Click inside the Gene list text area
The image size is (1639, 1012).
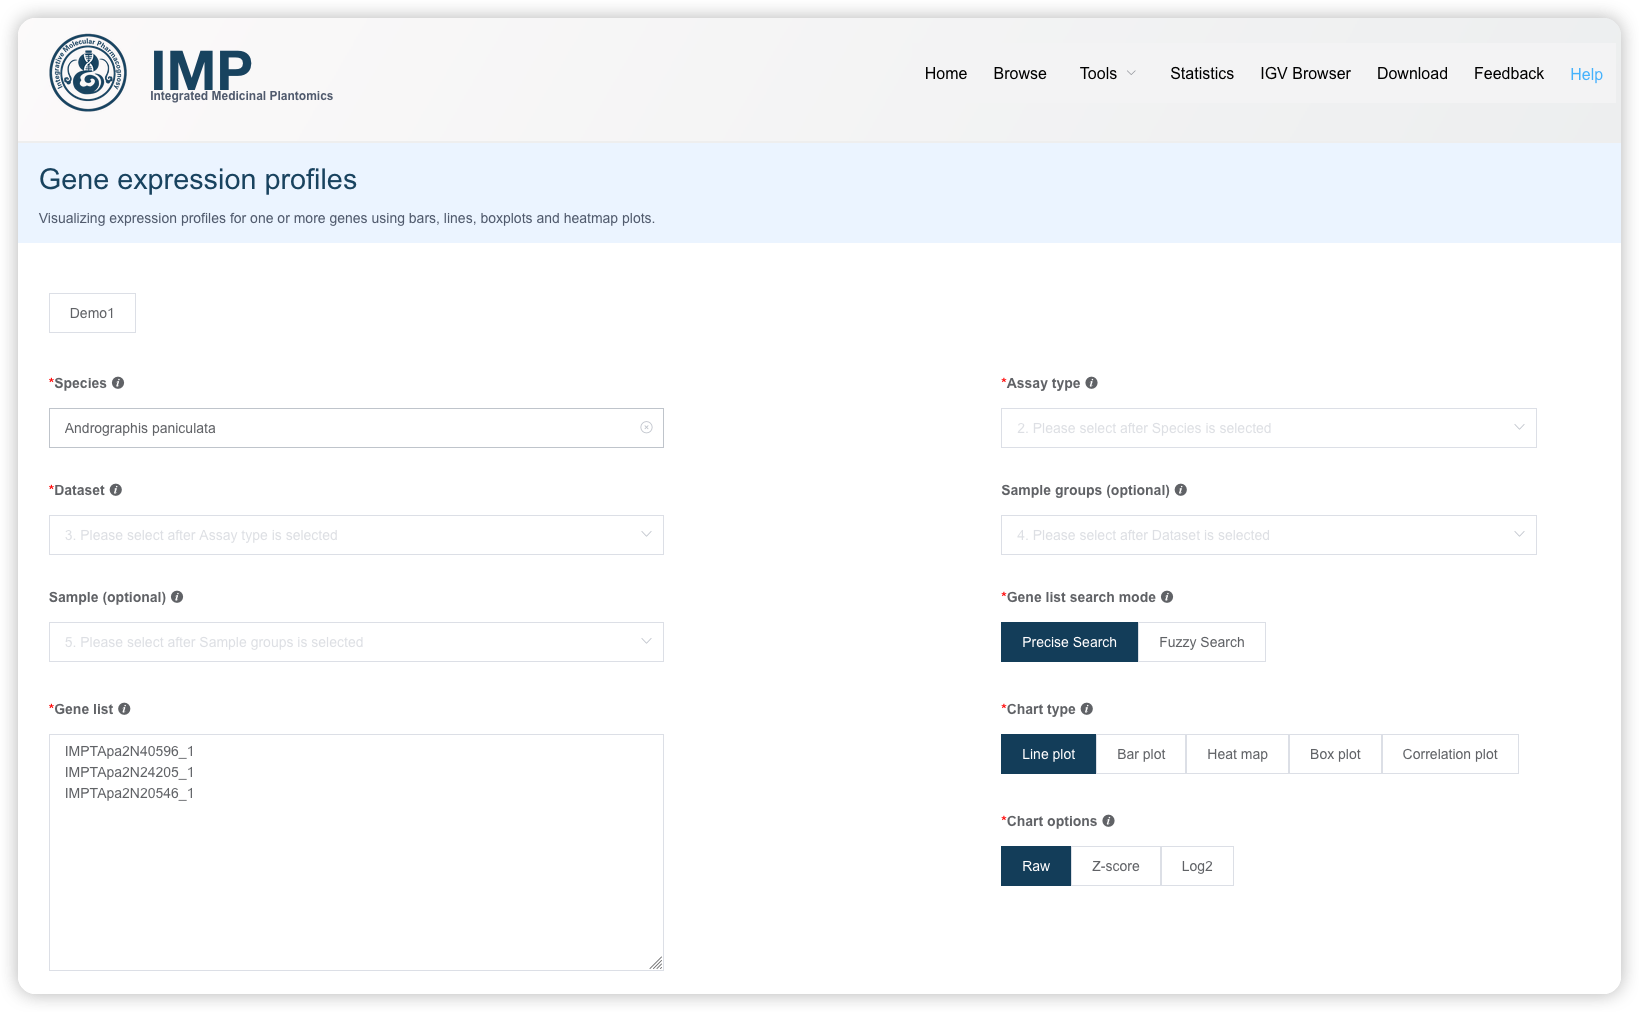356,852
